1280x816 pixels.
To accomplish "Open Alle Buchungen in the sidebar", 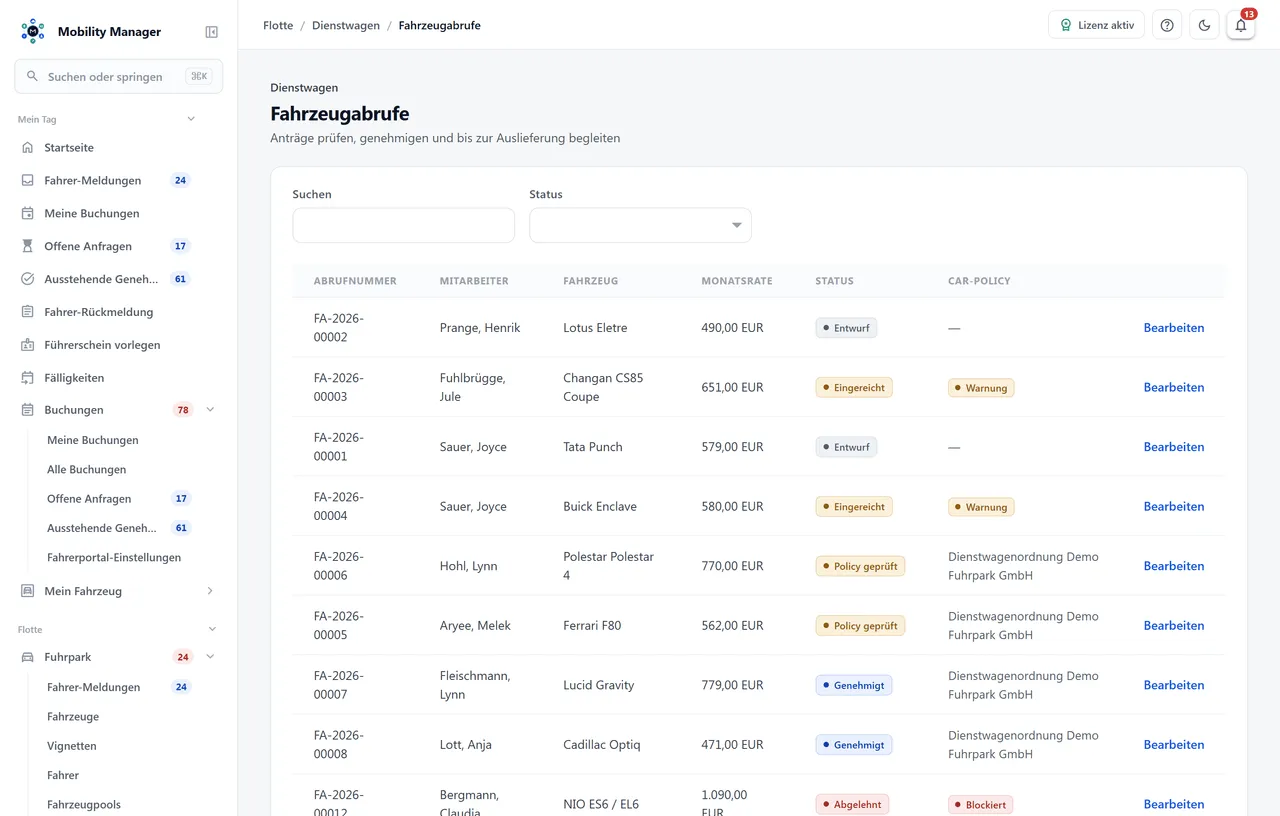I will 87,469.
